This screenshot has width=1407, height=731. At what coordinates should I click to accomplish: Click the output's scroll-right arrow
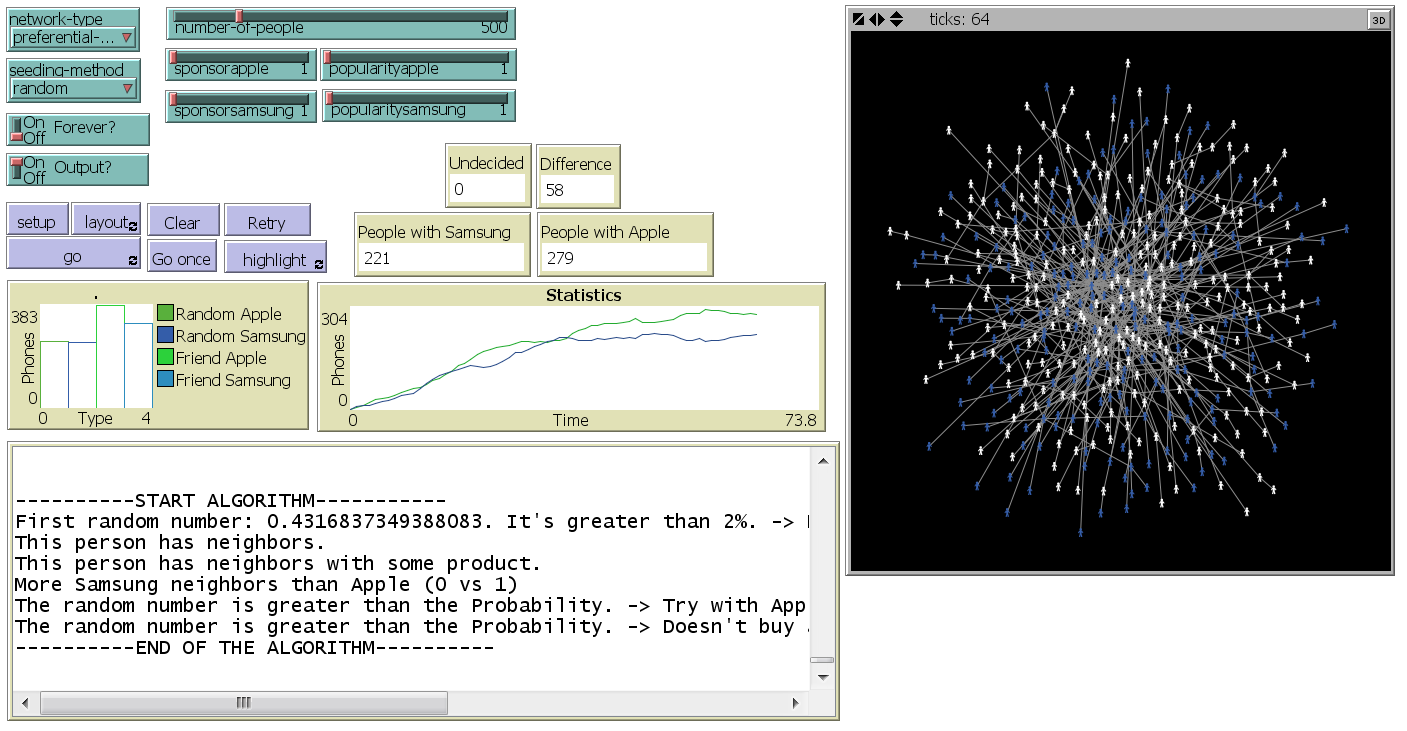pyautogui.click(x=797, y=703)
